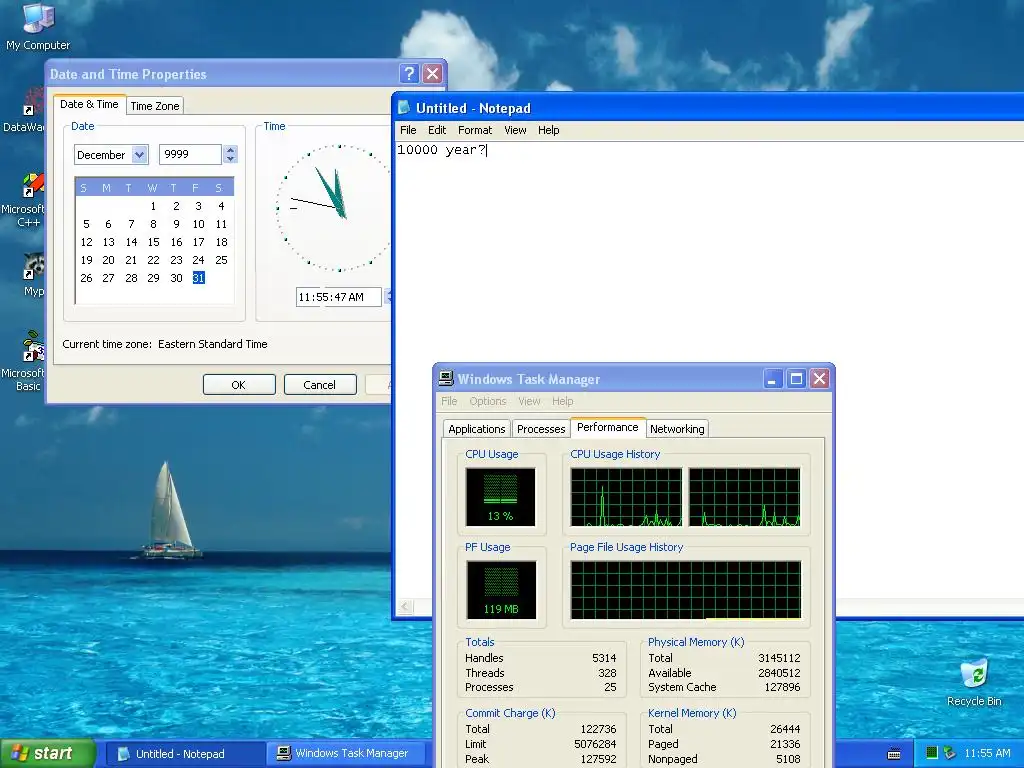Switch to the Processes tab
The height and width of the screenshot is (768, 1024).
pos(541,429)
